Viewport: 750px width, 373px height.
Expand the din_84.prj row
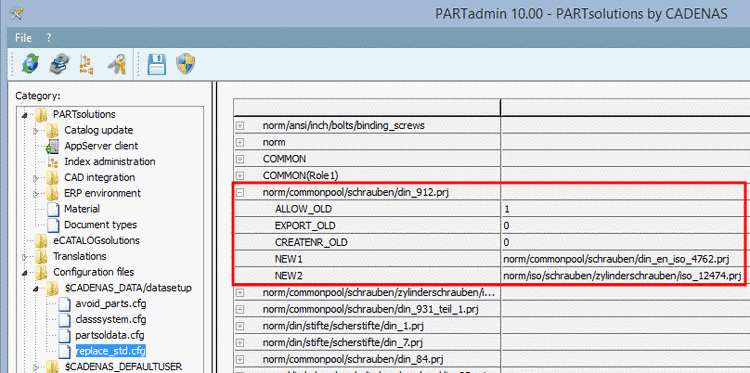pyautogui.click(x=241, y=359)
